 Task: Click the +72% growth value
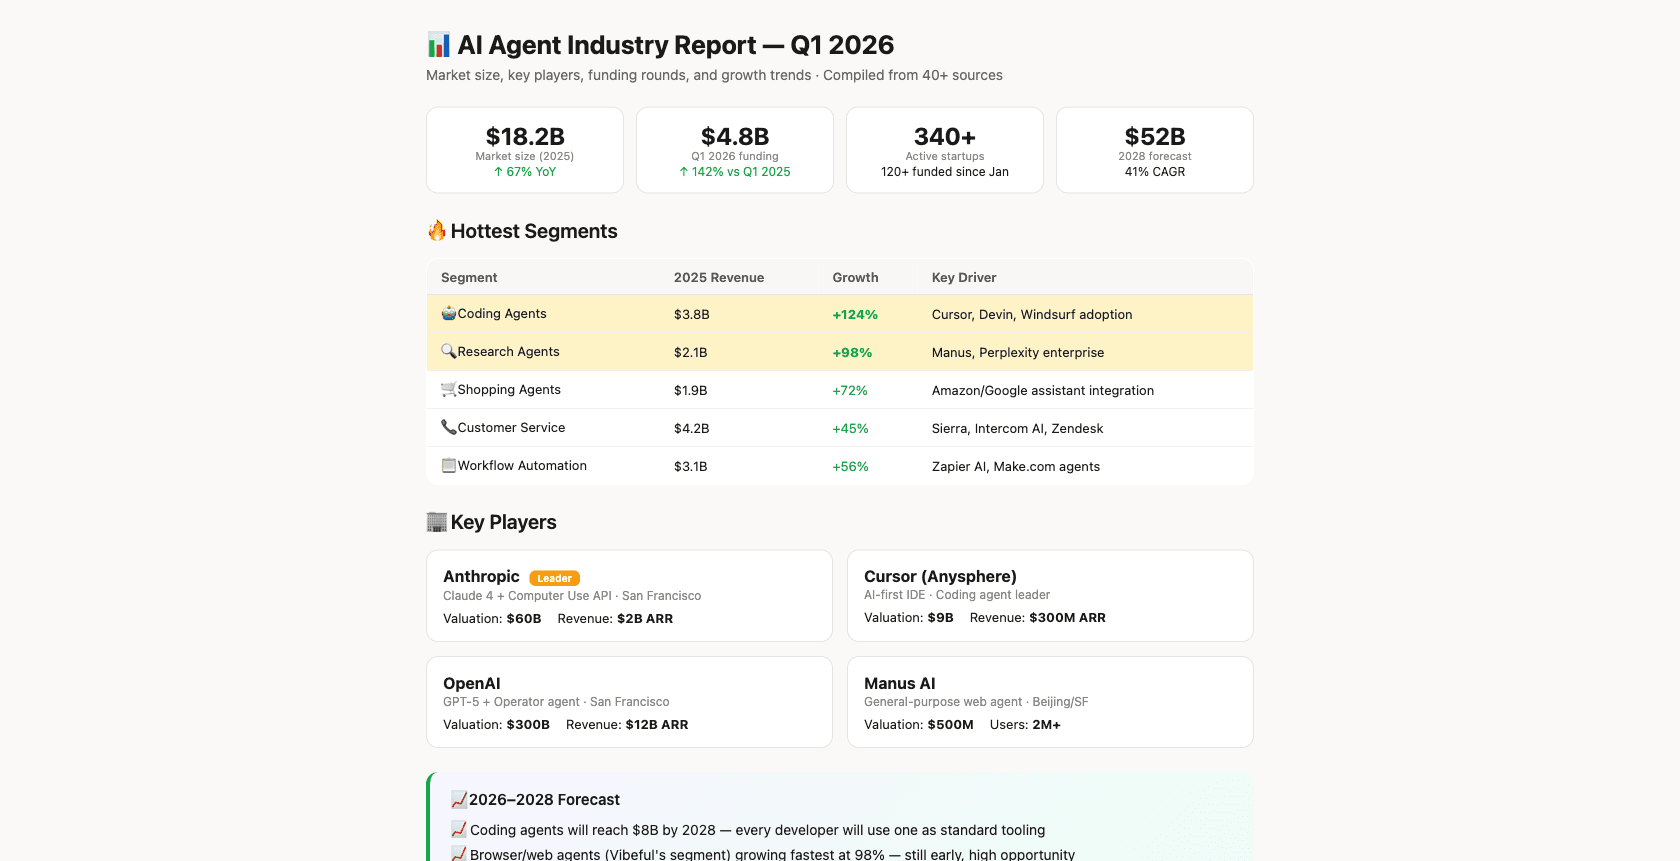[x=850, y=391]
